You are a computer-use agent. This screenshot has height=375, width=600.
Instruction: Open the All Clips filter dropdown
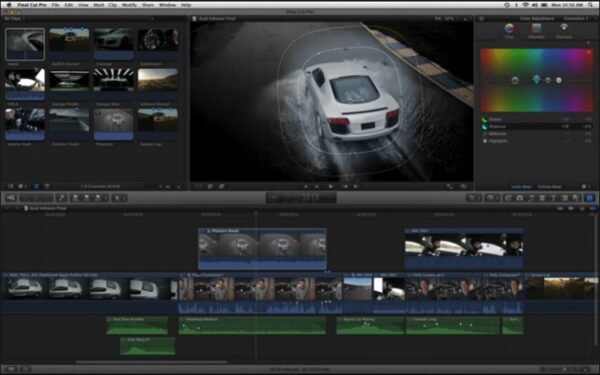(x=14, y=18)
